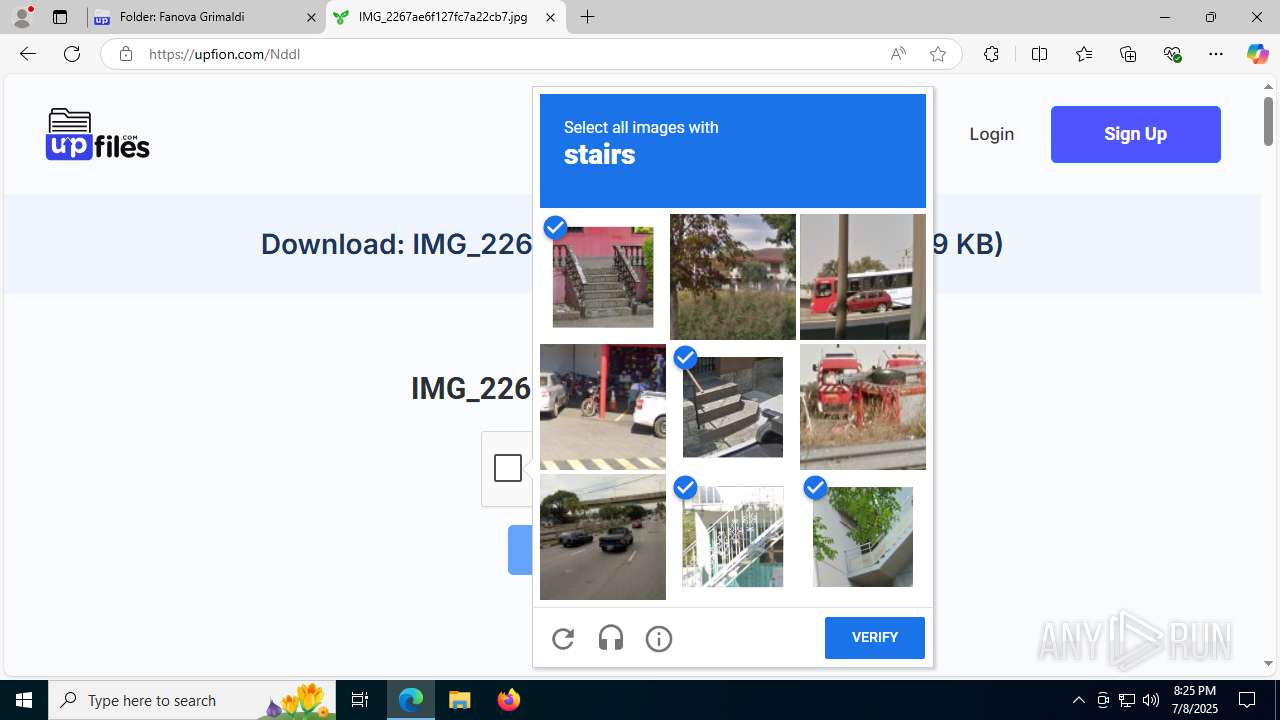Add page to favorites star
The width and height of the screenshot is (1280, 720).
coord(938,54)
